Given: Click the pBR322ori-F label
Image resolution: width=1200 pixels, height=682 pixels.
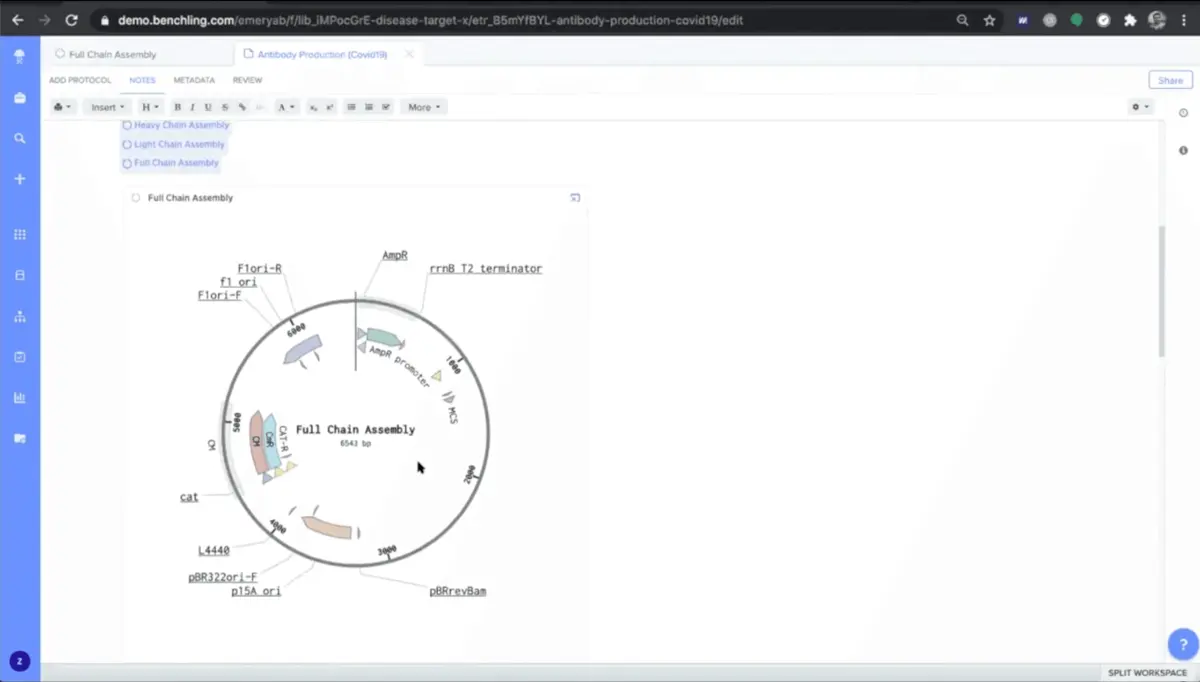Looking at the screenshot, I should (x=223, y=577).
